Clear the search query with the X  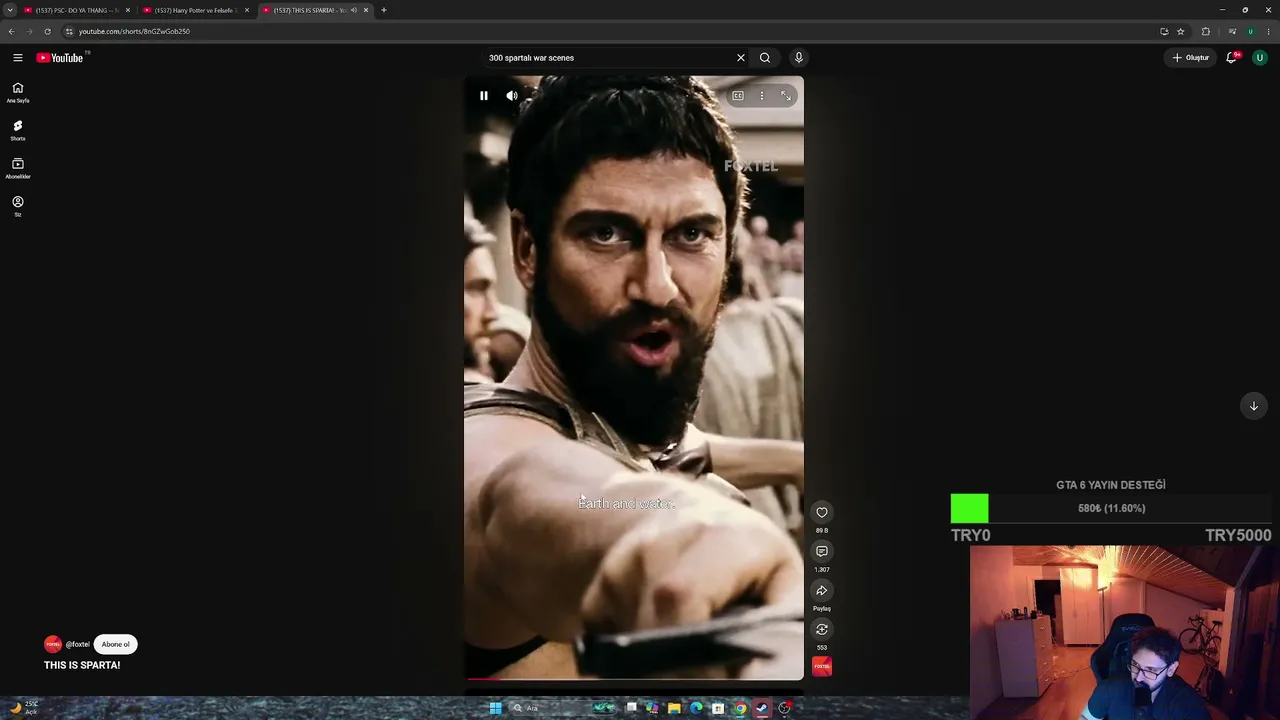741,58
